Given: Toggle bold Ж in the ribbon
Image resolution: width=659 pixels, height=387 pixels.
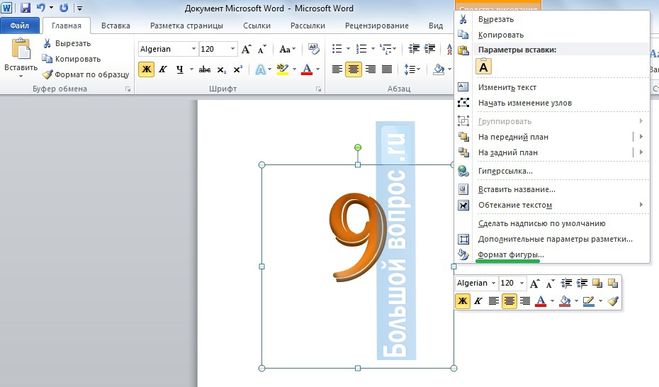Looking at the screenshot, I should coord(146,69).
